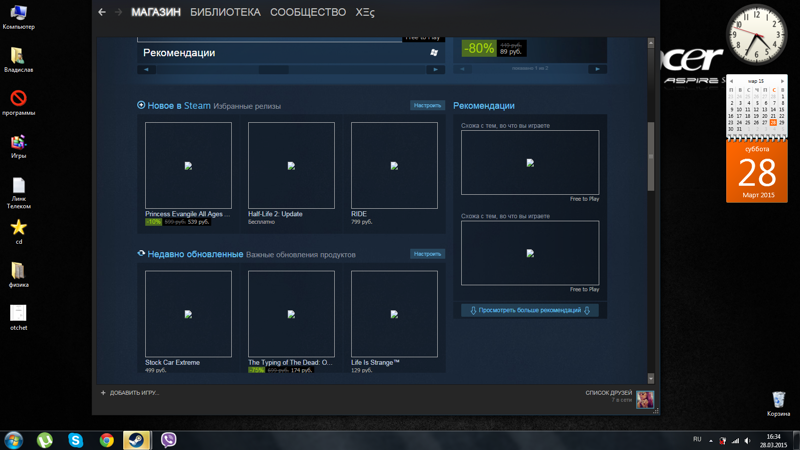800x450 pixels.
Task: Open the profile tab next to СООБЩЕСТВО
Action: [365, 12]
